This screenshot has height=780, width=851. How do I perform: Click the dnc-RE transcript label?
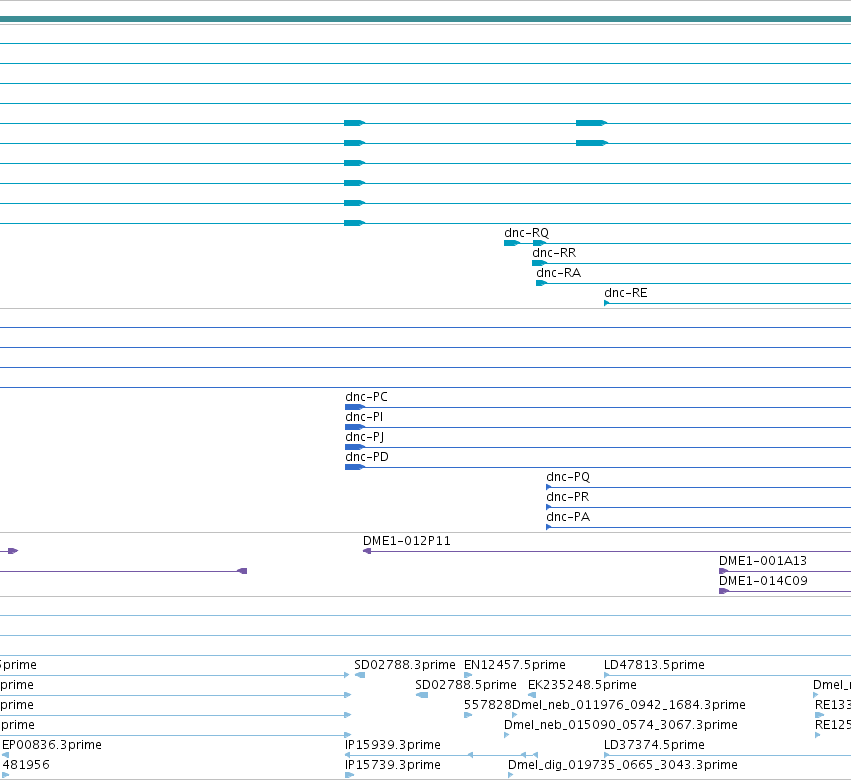point(626,293)
